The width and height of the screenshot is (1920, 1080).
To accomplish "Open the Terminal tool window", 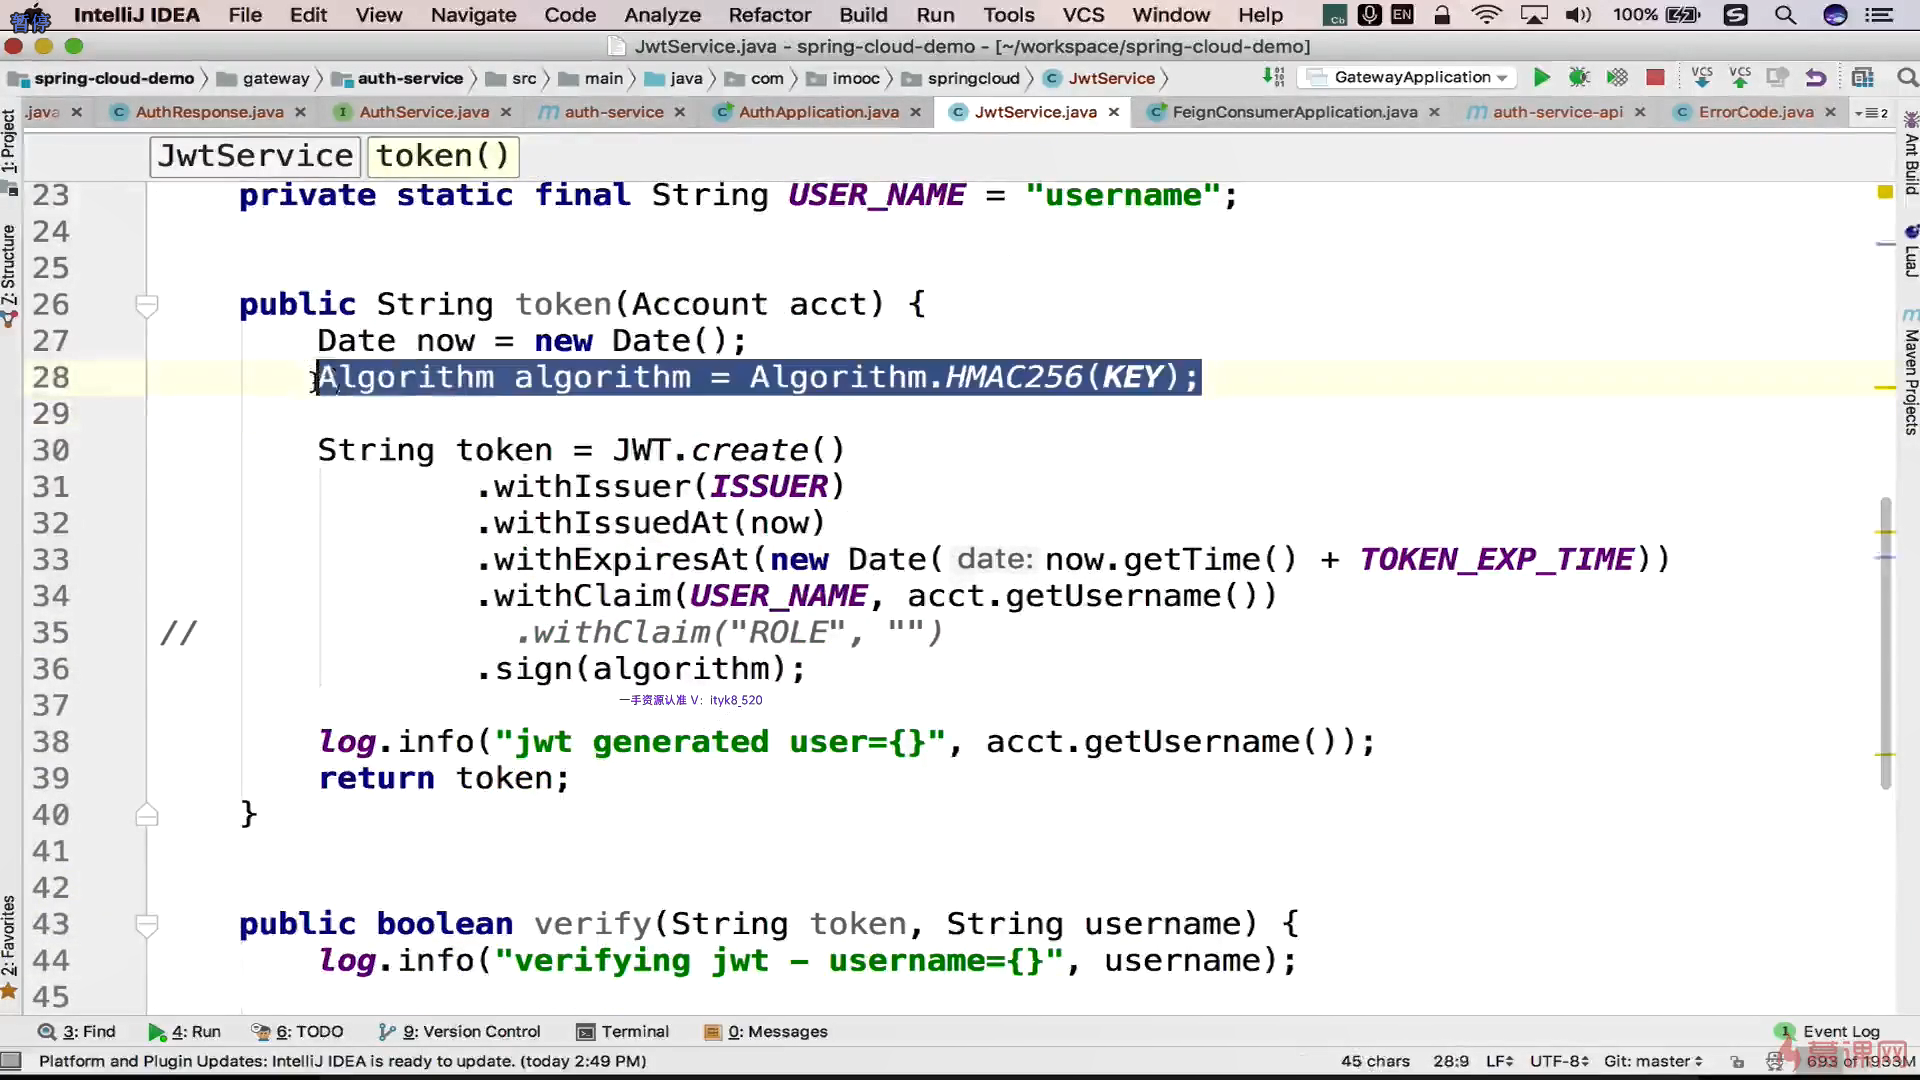I will (x=623, y=1031).
